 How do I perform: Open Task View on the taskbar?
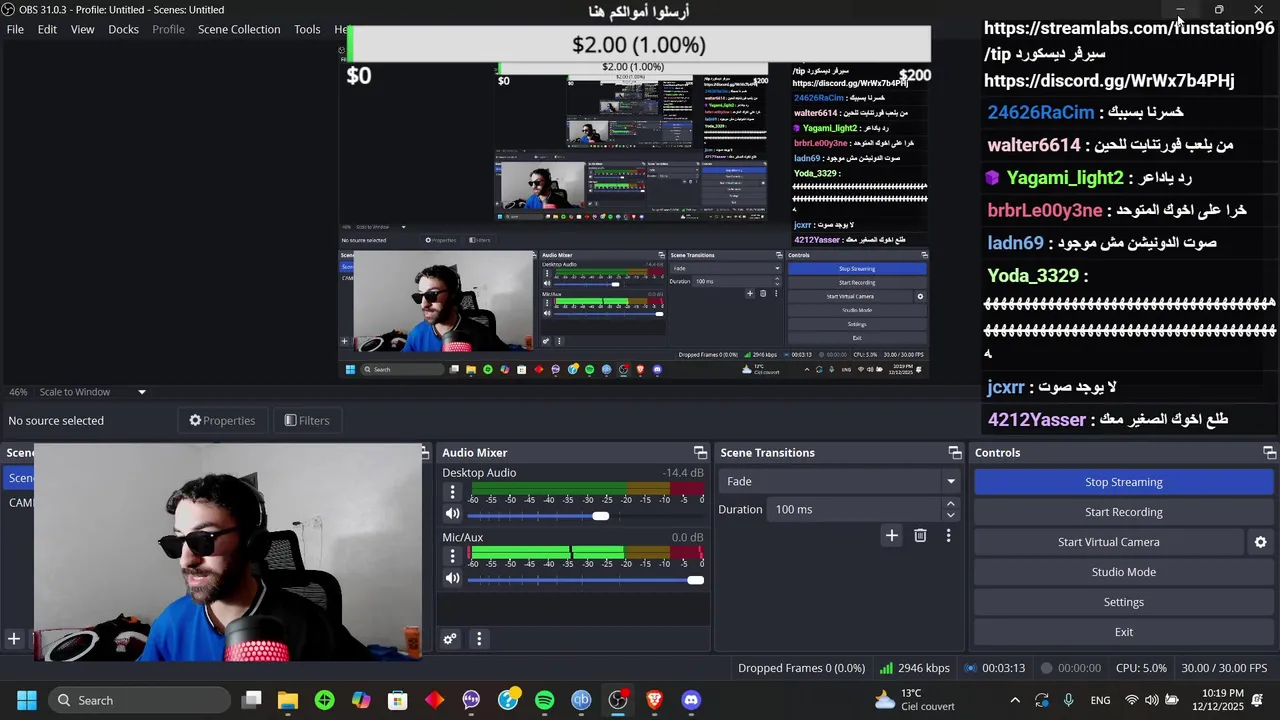click(x=251, y=700)
